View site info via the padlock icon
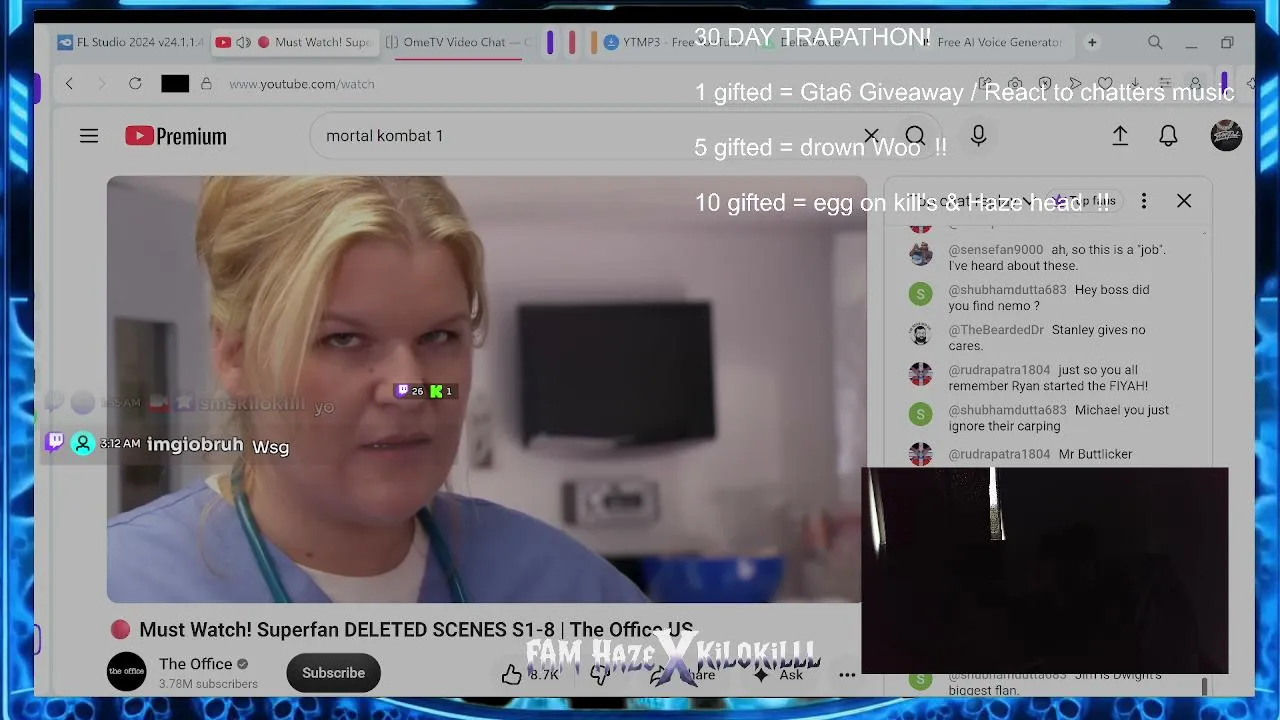Screen dimensions: 1280x720 tap(206, 84)
